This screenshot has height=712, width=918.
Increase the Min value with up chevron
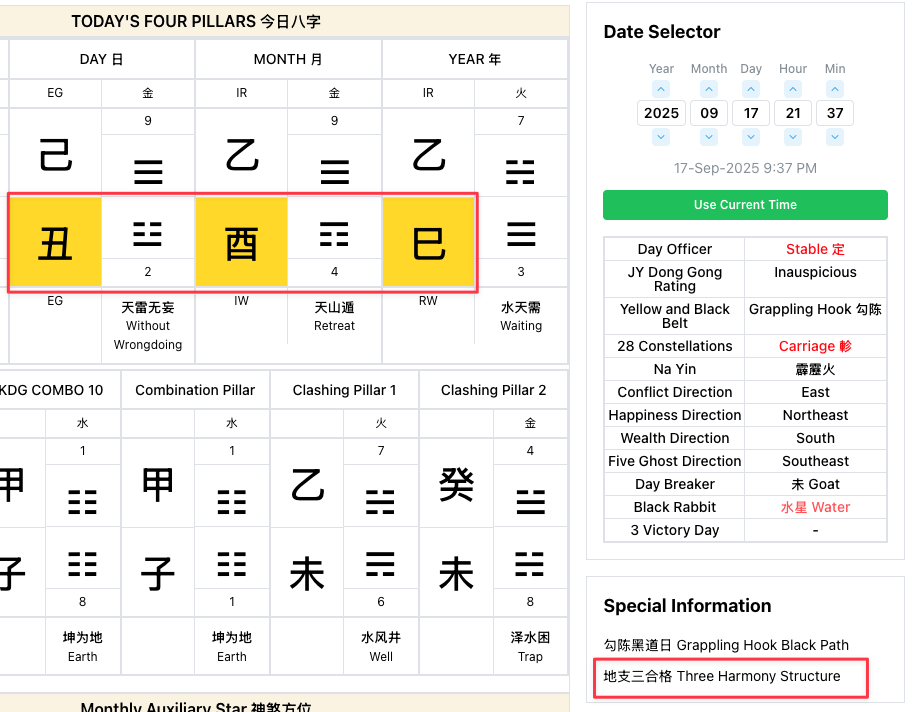(x=835, y=90)
